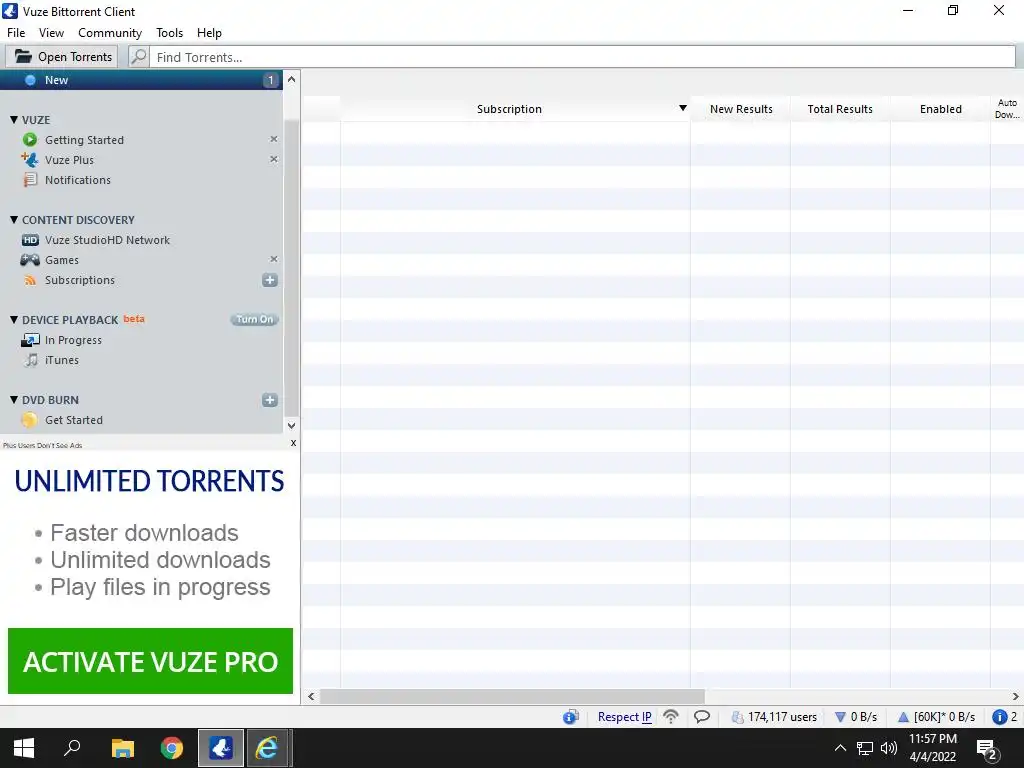Collapse the VUZE sidebar section
The width and height of the screenshot is (1024, 768).
pyautogui.click(x=14, y=120)
